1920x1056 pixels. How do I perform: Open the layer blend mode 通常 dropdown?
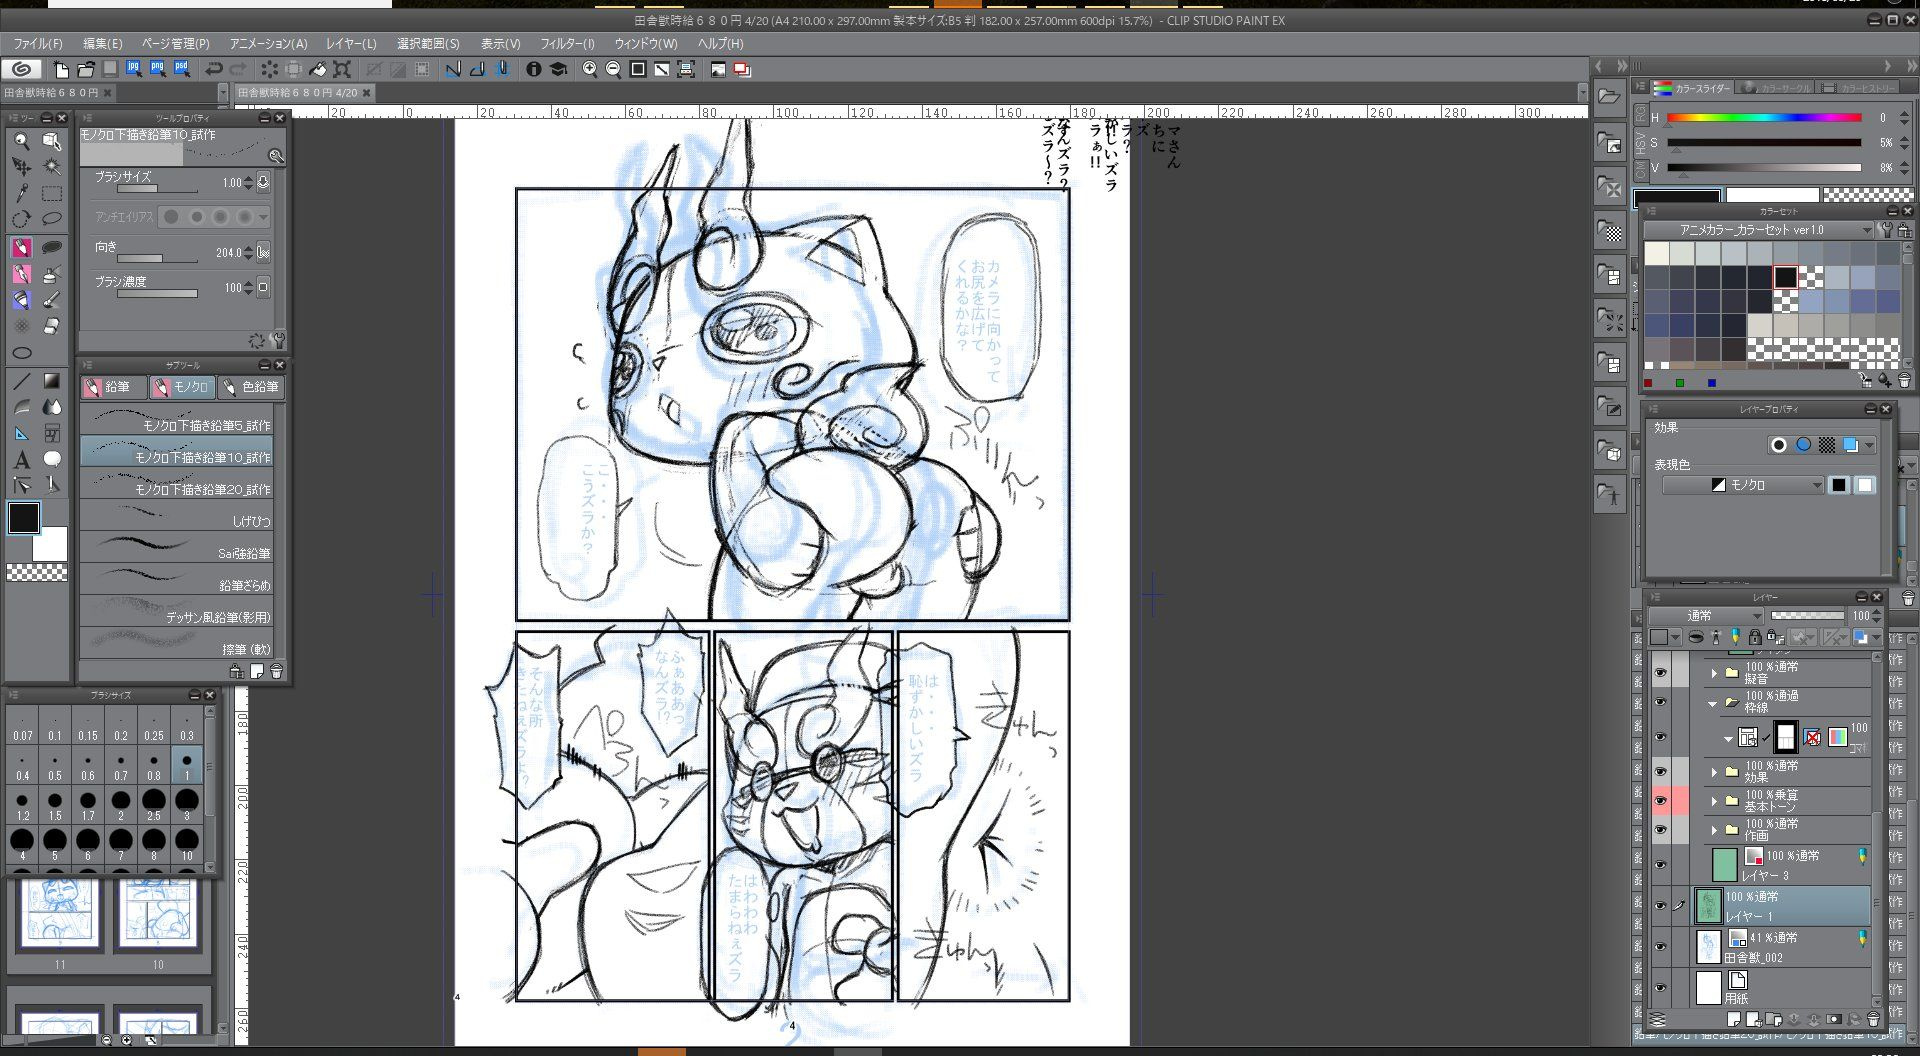pyautogui.click(x=1706, y=616)
